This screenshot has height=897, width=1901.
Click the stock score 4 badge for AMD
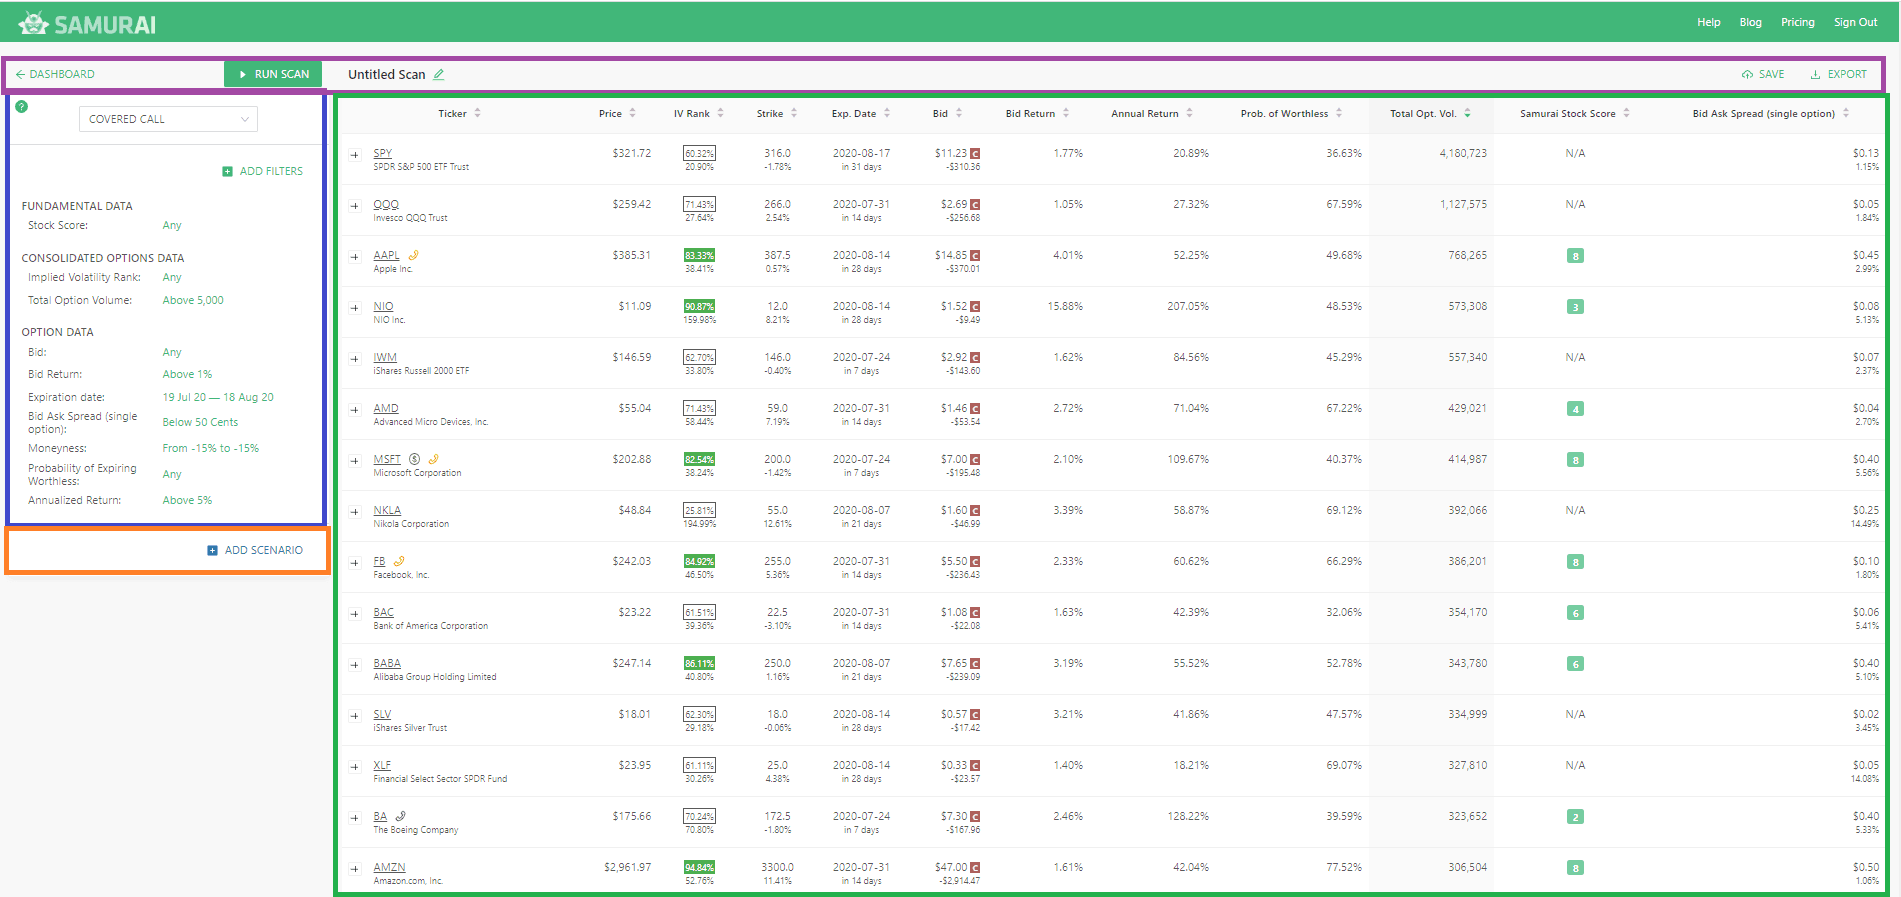(1575, 409)
